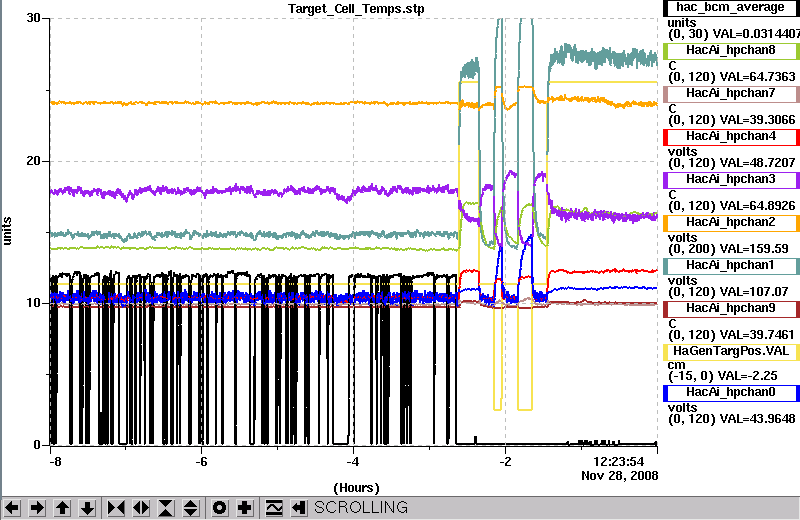Select the HacAi_hpchan1 curve in legend
The image size is (800, 520).
click(x=731, y=265)
